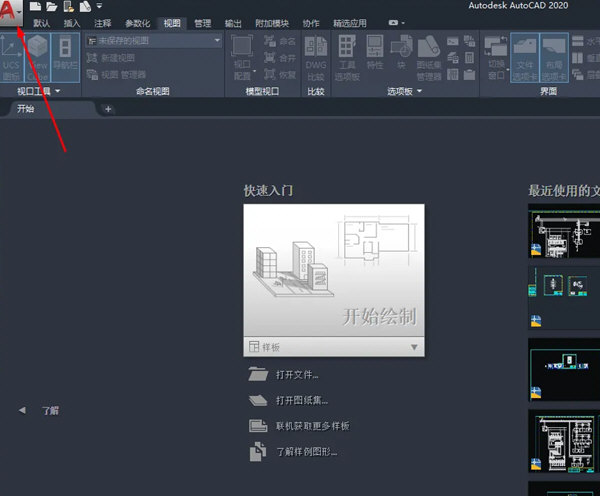
Task: Click the New file icon in quick access toolbar
Action: pyautogui.click(x=37, y=6)
